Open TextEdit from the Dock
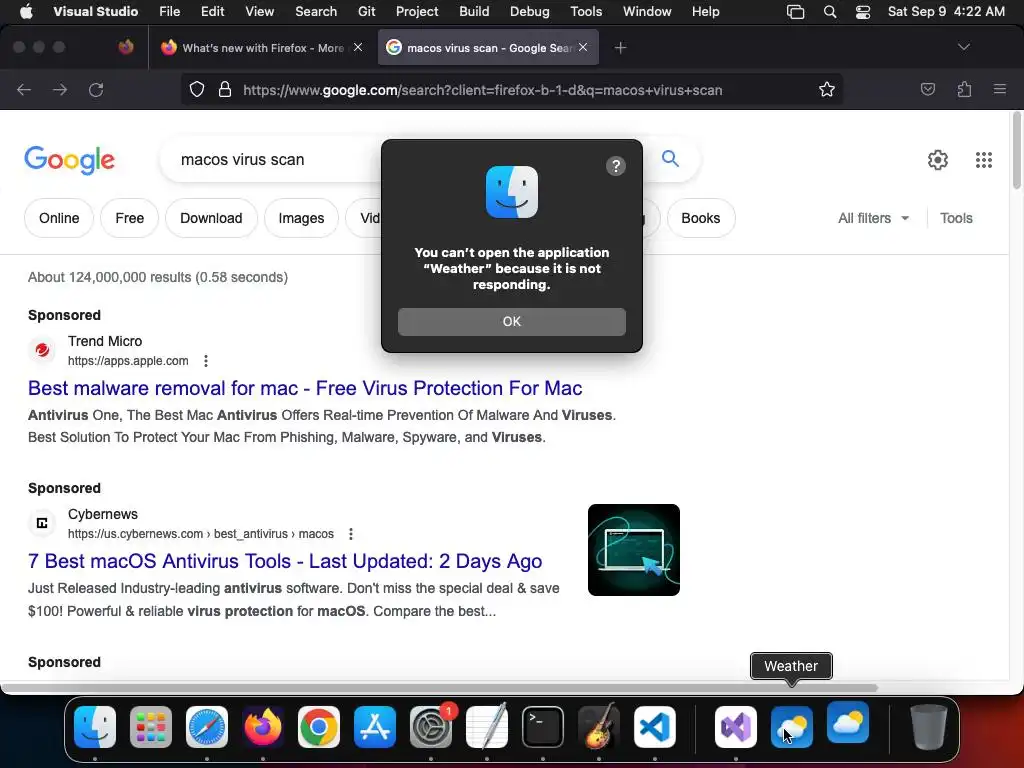 [x=487, y=726]
